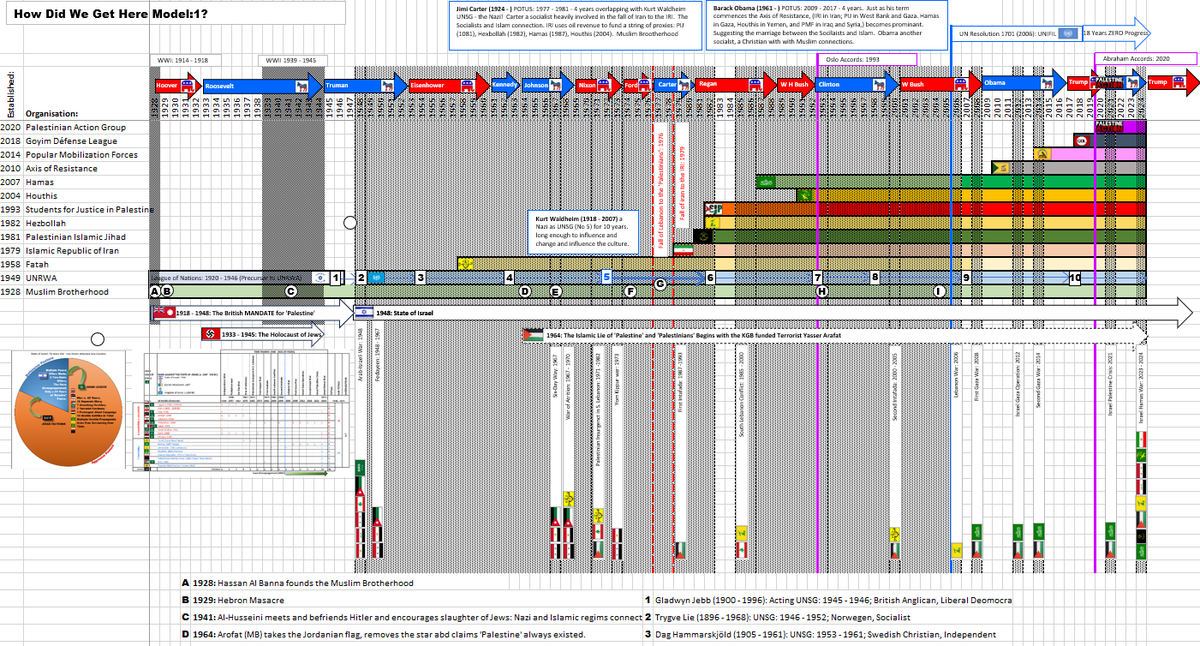Click the Houthis emblem starting the gold bar
Image resolution: width=1200 pixels, height=646 pixels.
[x=804, y=195]
